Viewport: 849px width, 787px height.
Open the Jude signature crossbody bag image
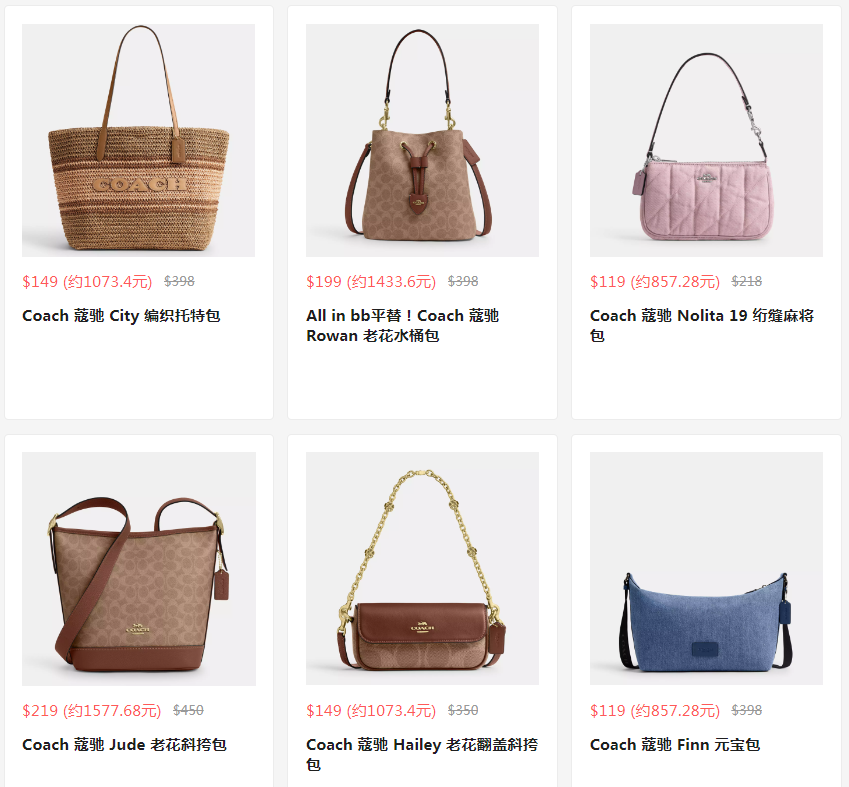(139, 569)
